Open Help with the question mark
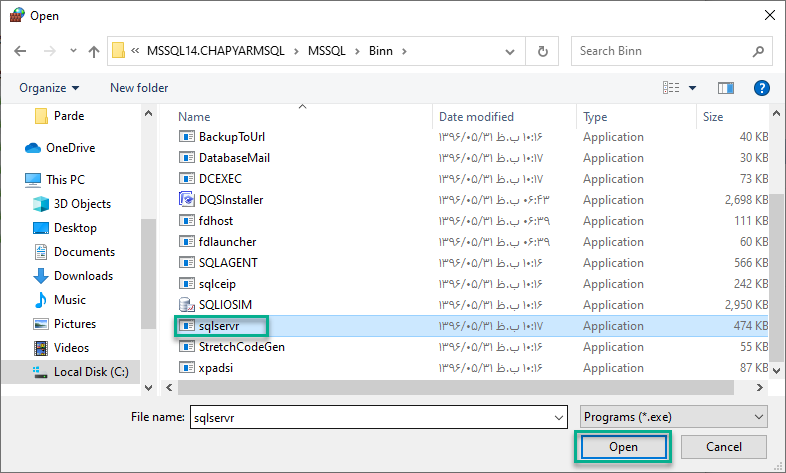The height and width of the screenshot is (473, 786). click(x=761, y=88)
